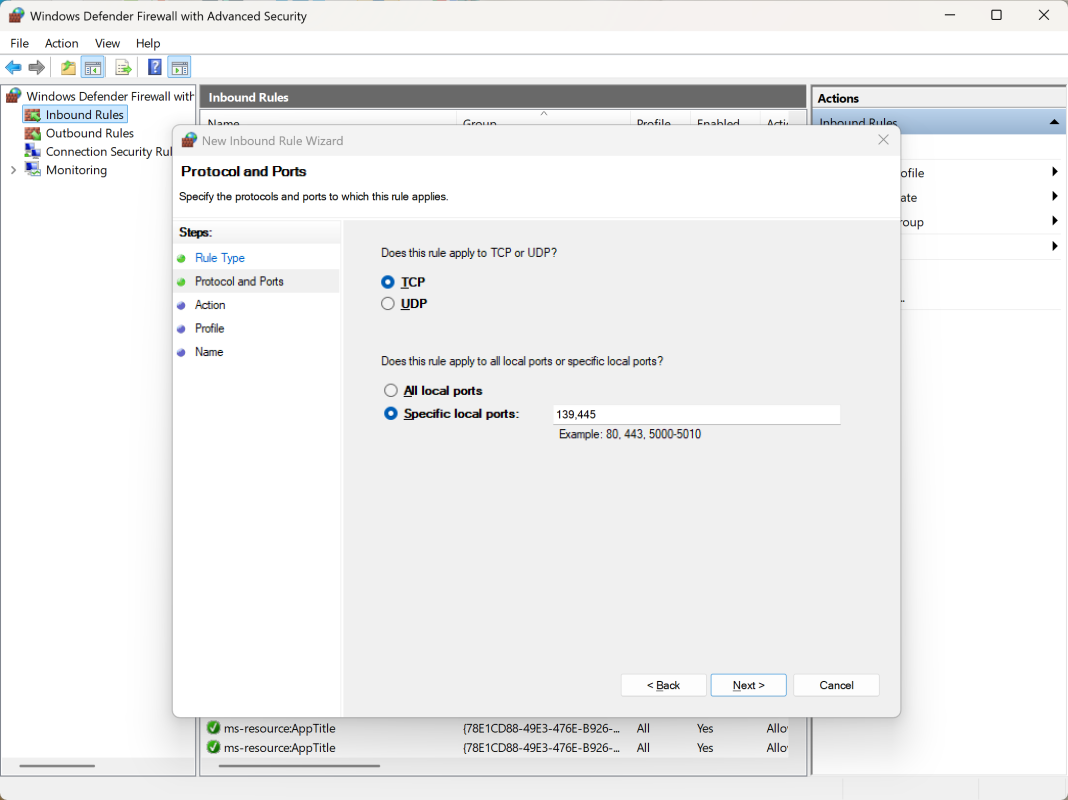Click the Back button in wizard
Image resolution: width=1068 pixels, height=800 pixels.
click(663, 685)
